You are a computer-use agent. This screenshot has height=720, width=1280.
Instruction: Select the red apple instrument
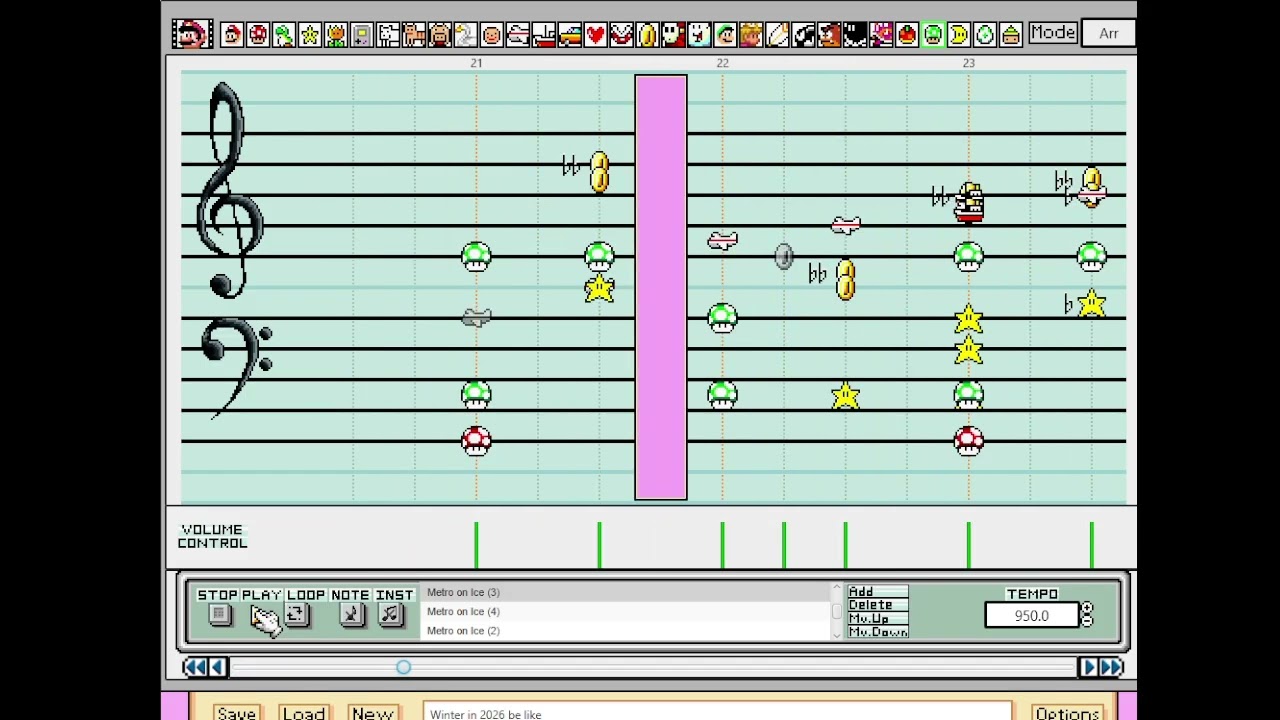pyautogui.click(x=908, y=34)
